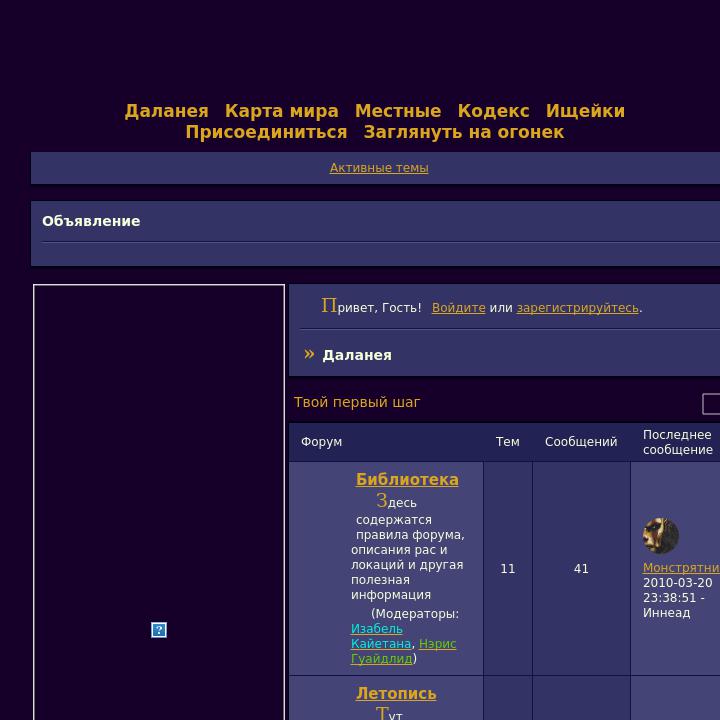The width and height of the screenshot is (720, 720).
Task: Select Ищейки in the top navigation
Action: point(585,111)
